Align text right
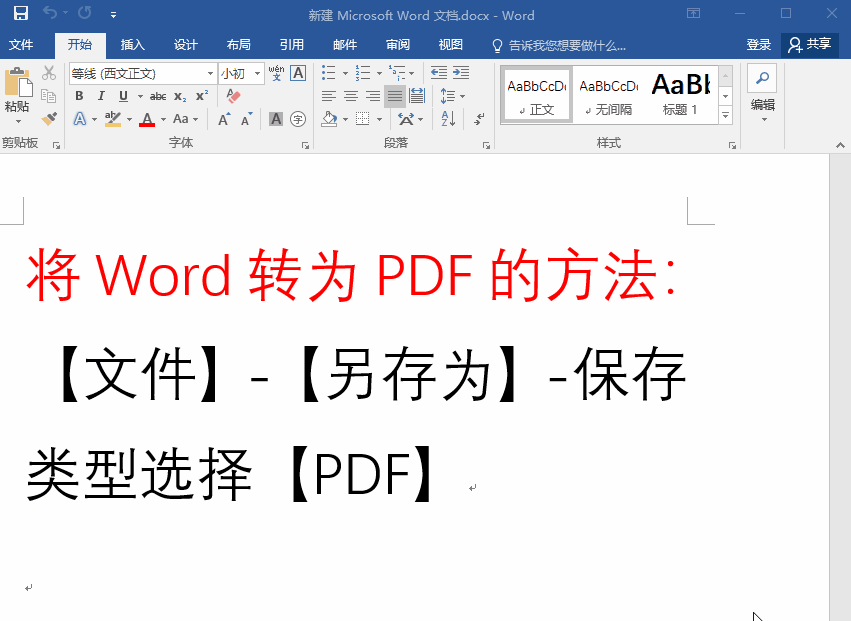 373,97
